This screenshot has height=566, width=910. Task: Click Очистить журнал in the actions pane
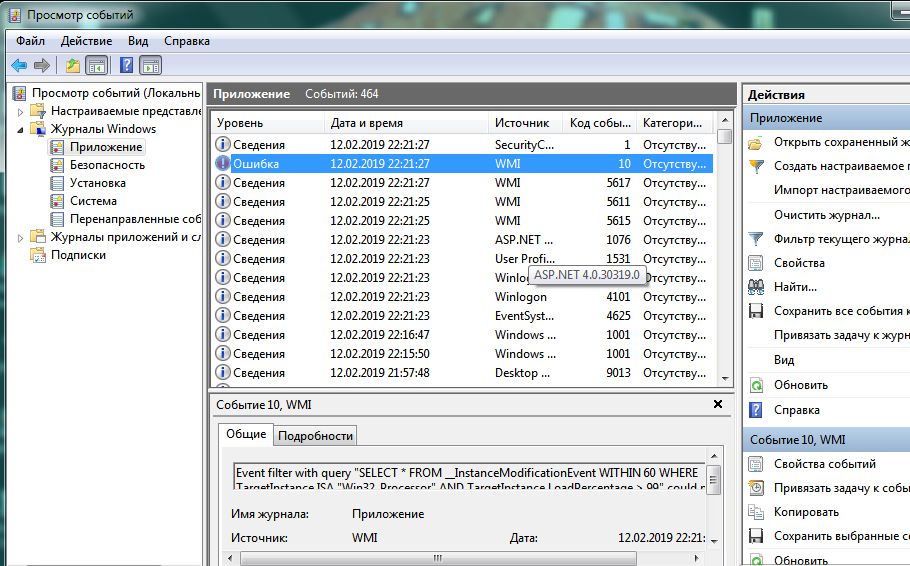pos(826,215)
